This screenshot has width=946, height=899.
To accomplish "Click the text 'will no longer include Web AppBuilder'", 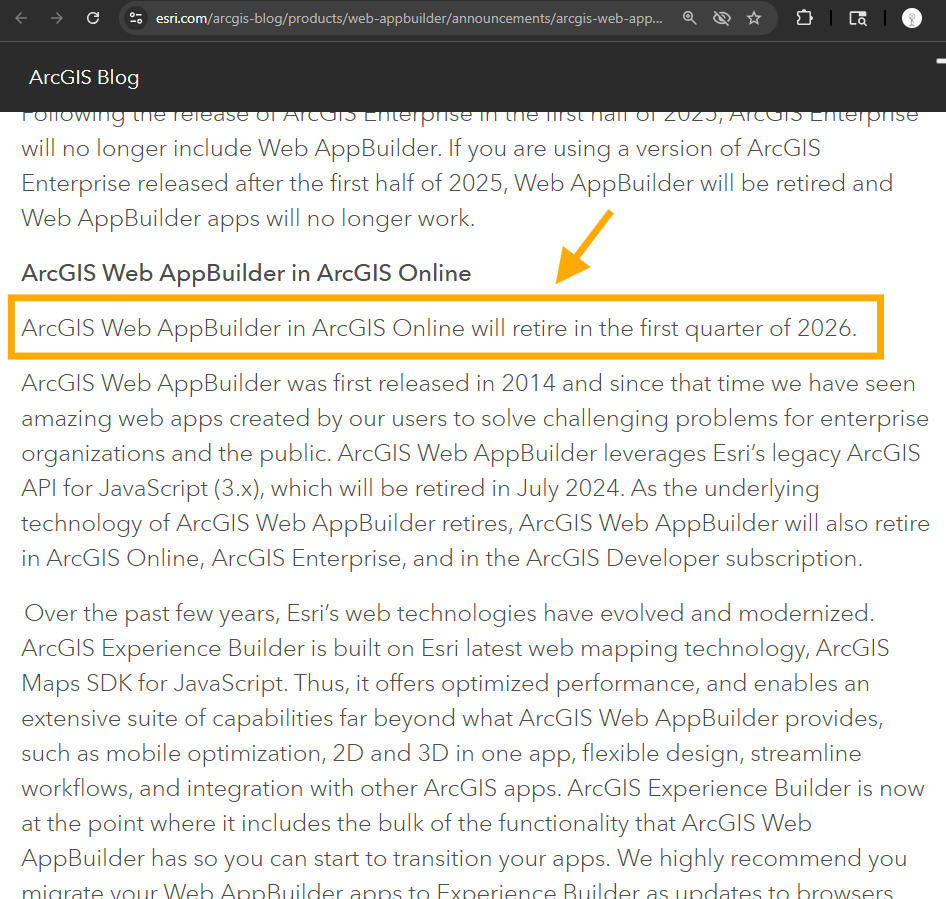I will point(231,148).
